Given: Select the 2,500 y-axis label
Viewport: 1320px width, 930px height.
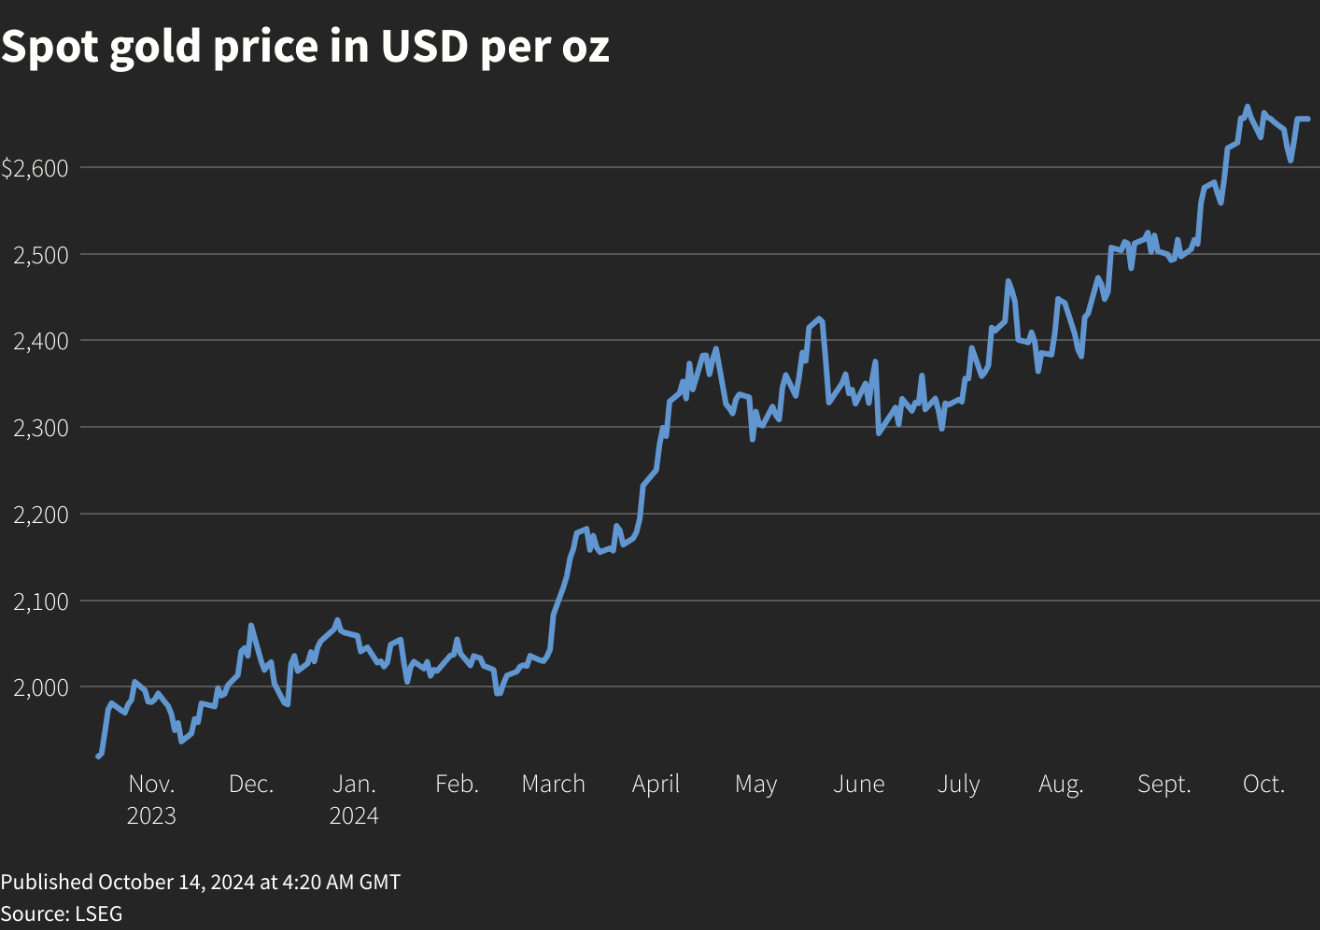Looking at the screenshot, I should tap(41, 255).
